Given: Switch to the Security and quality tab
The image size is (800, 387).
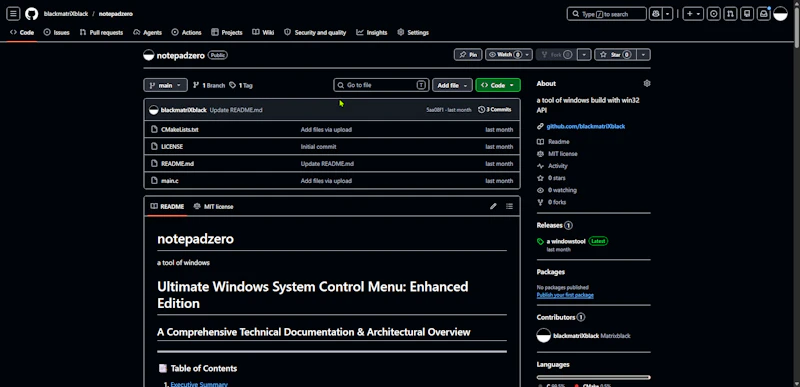Looking at the screenshot, I should pos(315,32).
